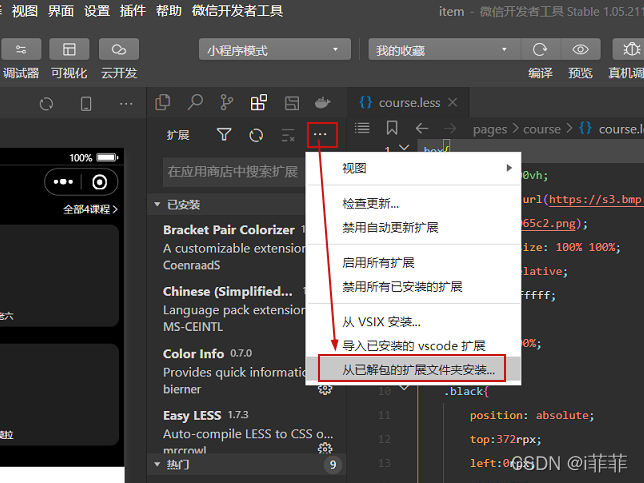Click the course breadcrumb
The image size is (644, 483).
pyautogui.click(x=542, y=129)
